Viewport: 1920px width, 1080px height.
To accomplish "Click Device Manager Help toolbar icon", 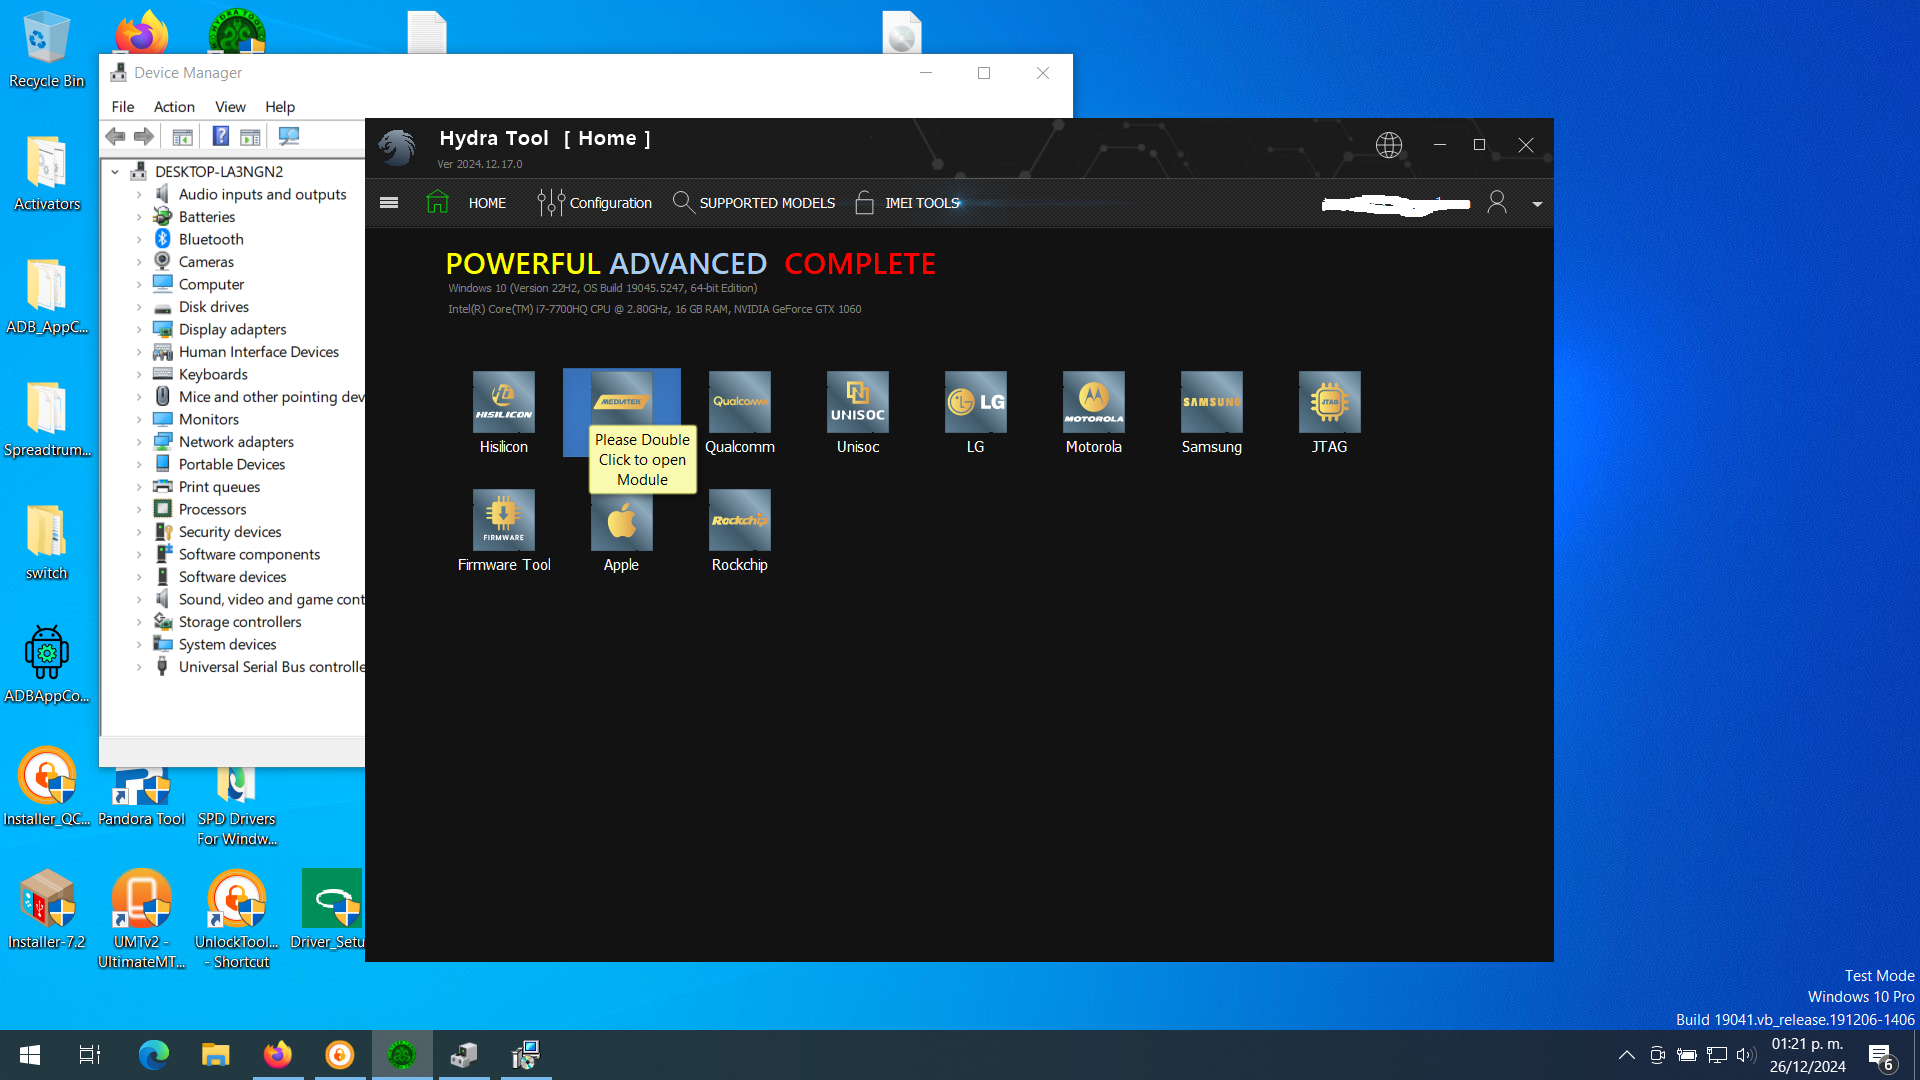I will 220,136.
